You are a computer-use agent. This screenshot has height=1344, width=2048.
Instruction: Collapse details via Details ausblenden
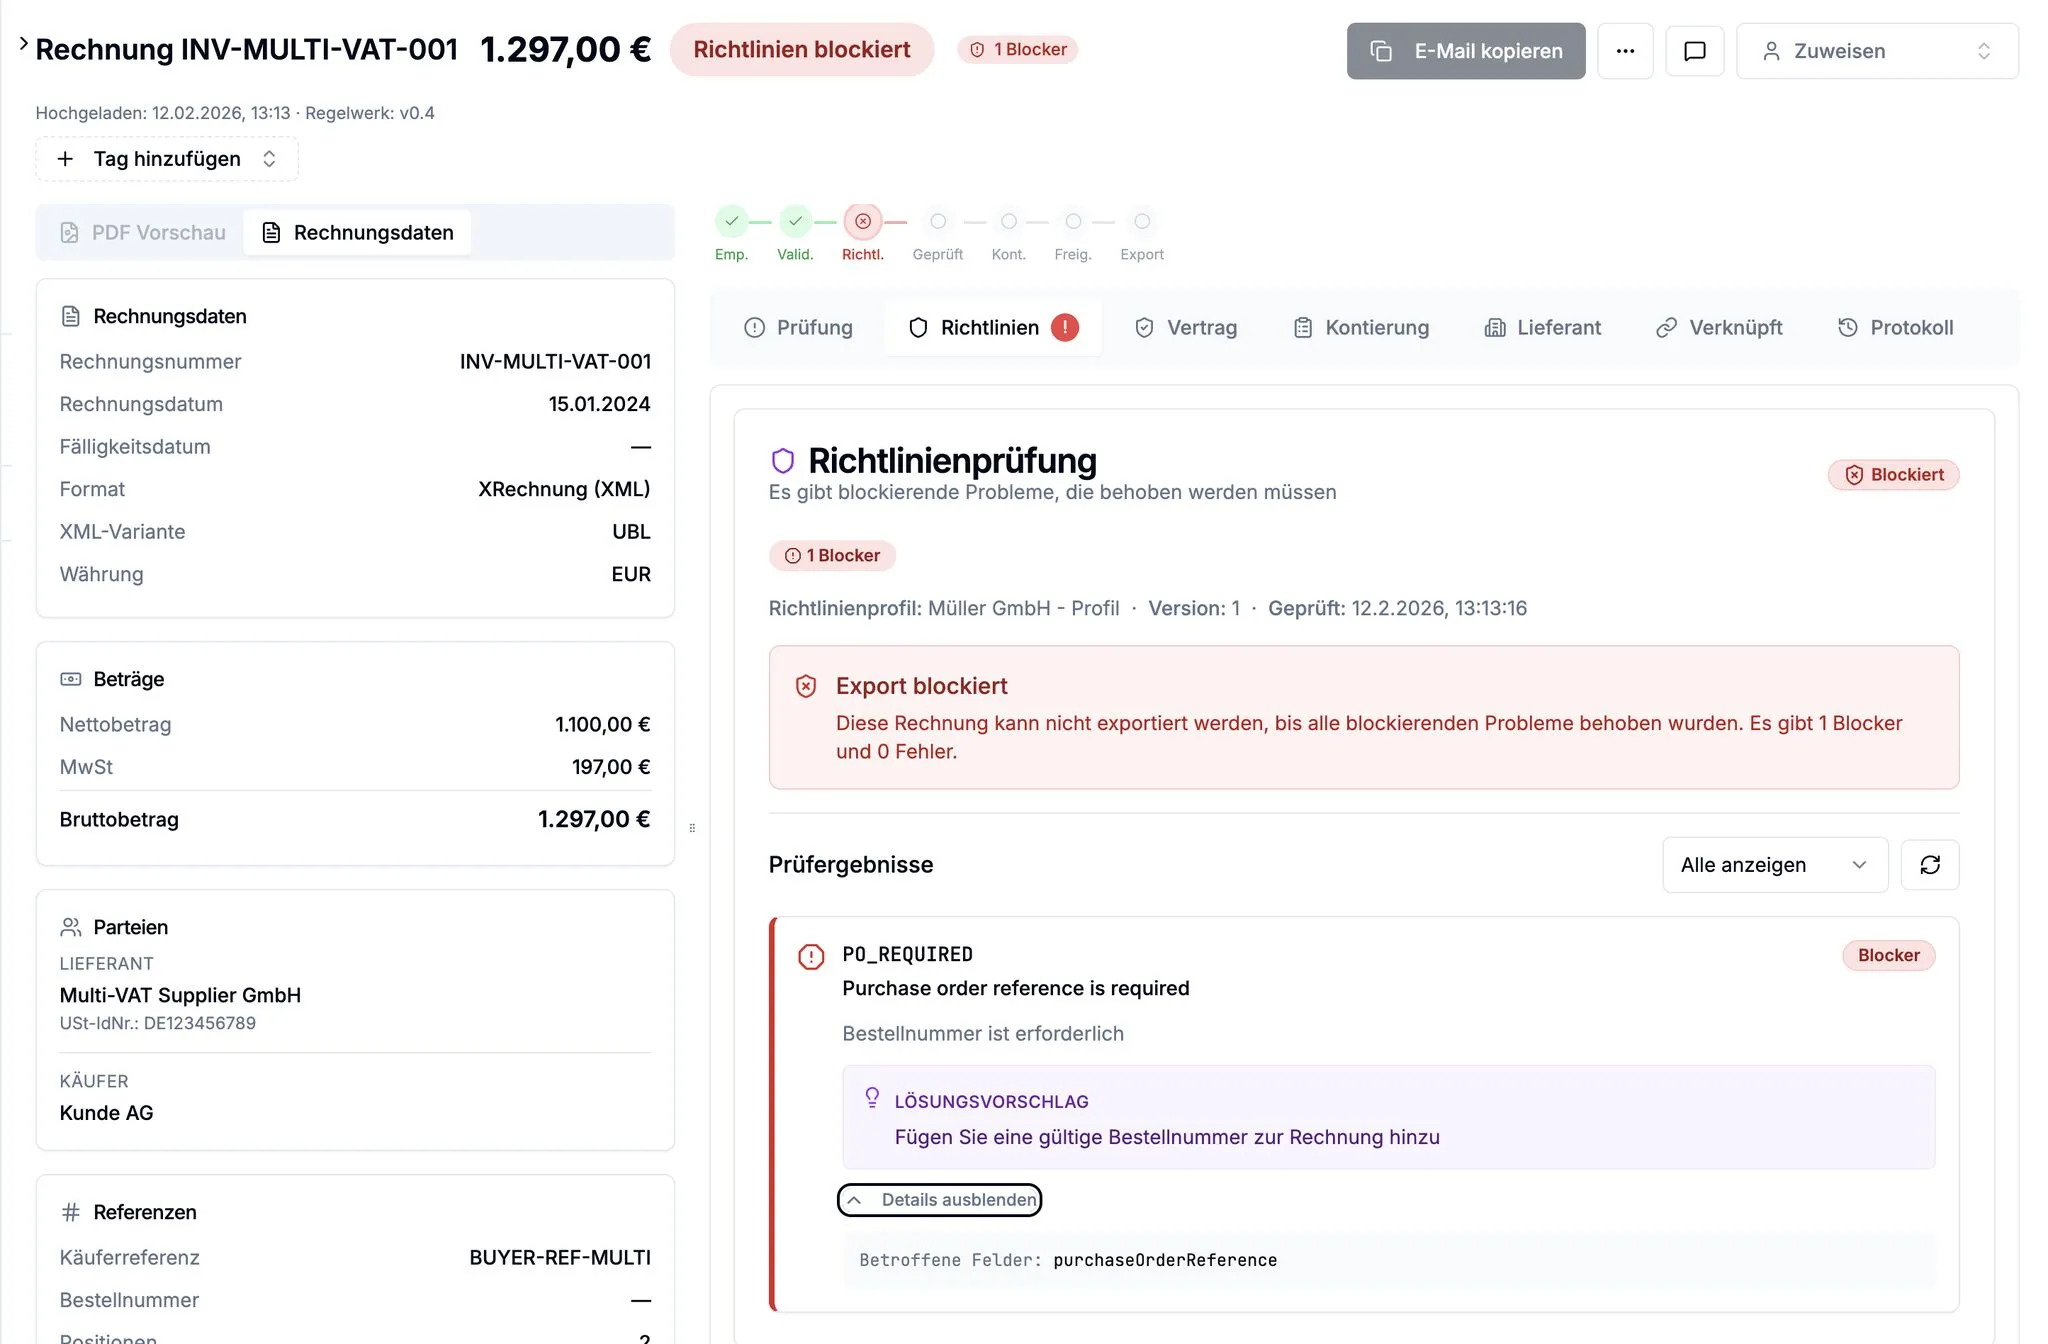939,1200
